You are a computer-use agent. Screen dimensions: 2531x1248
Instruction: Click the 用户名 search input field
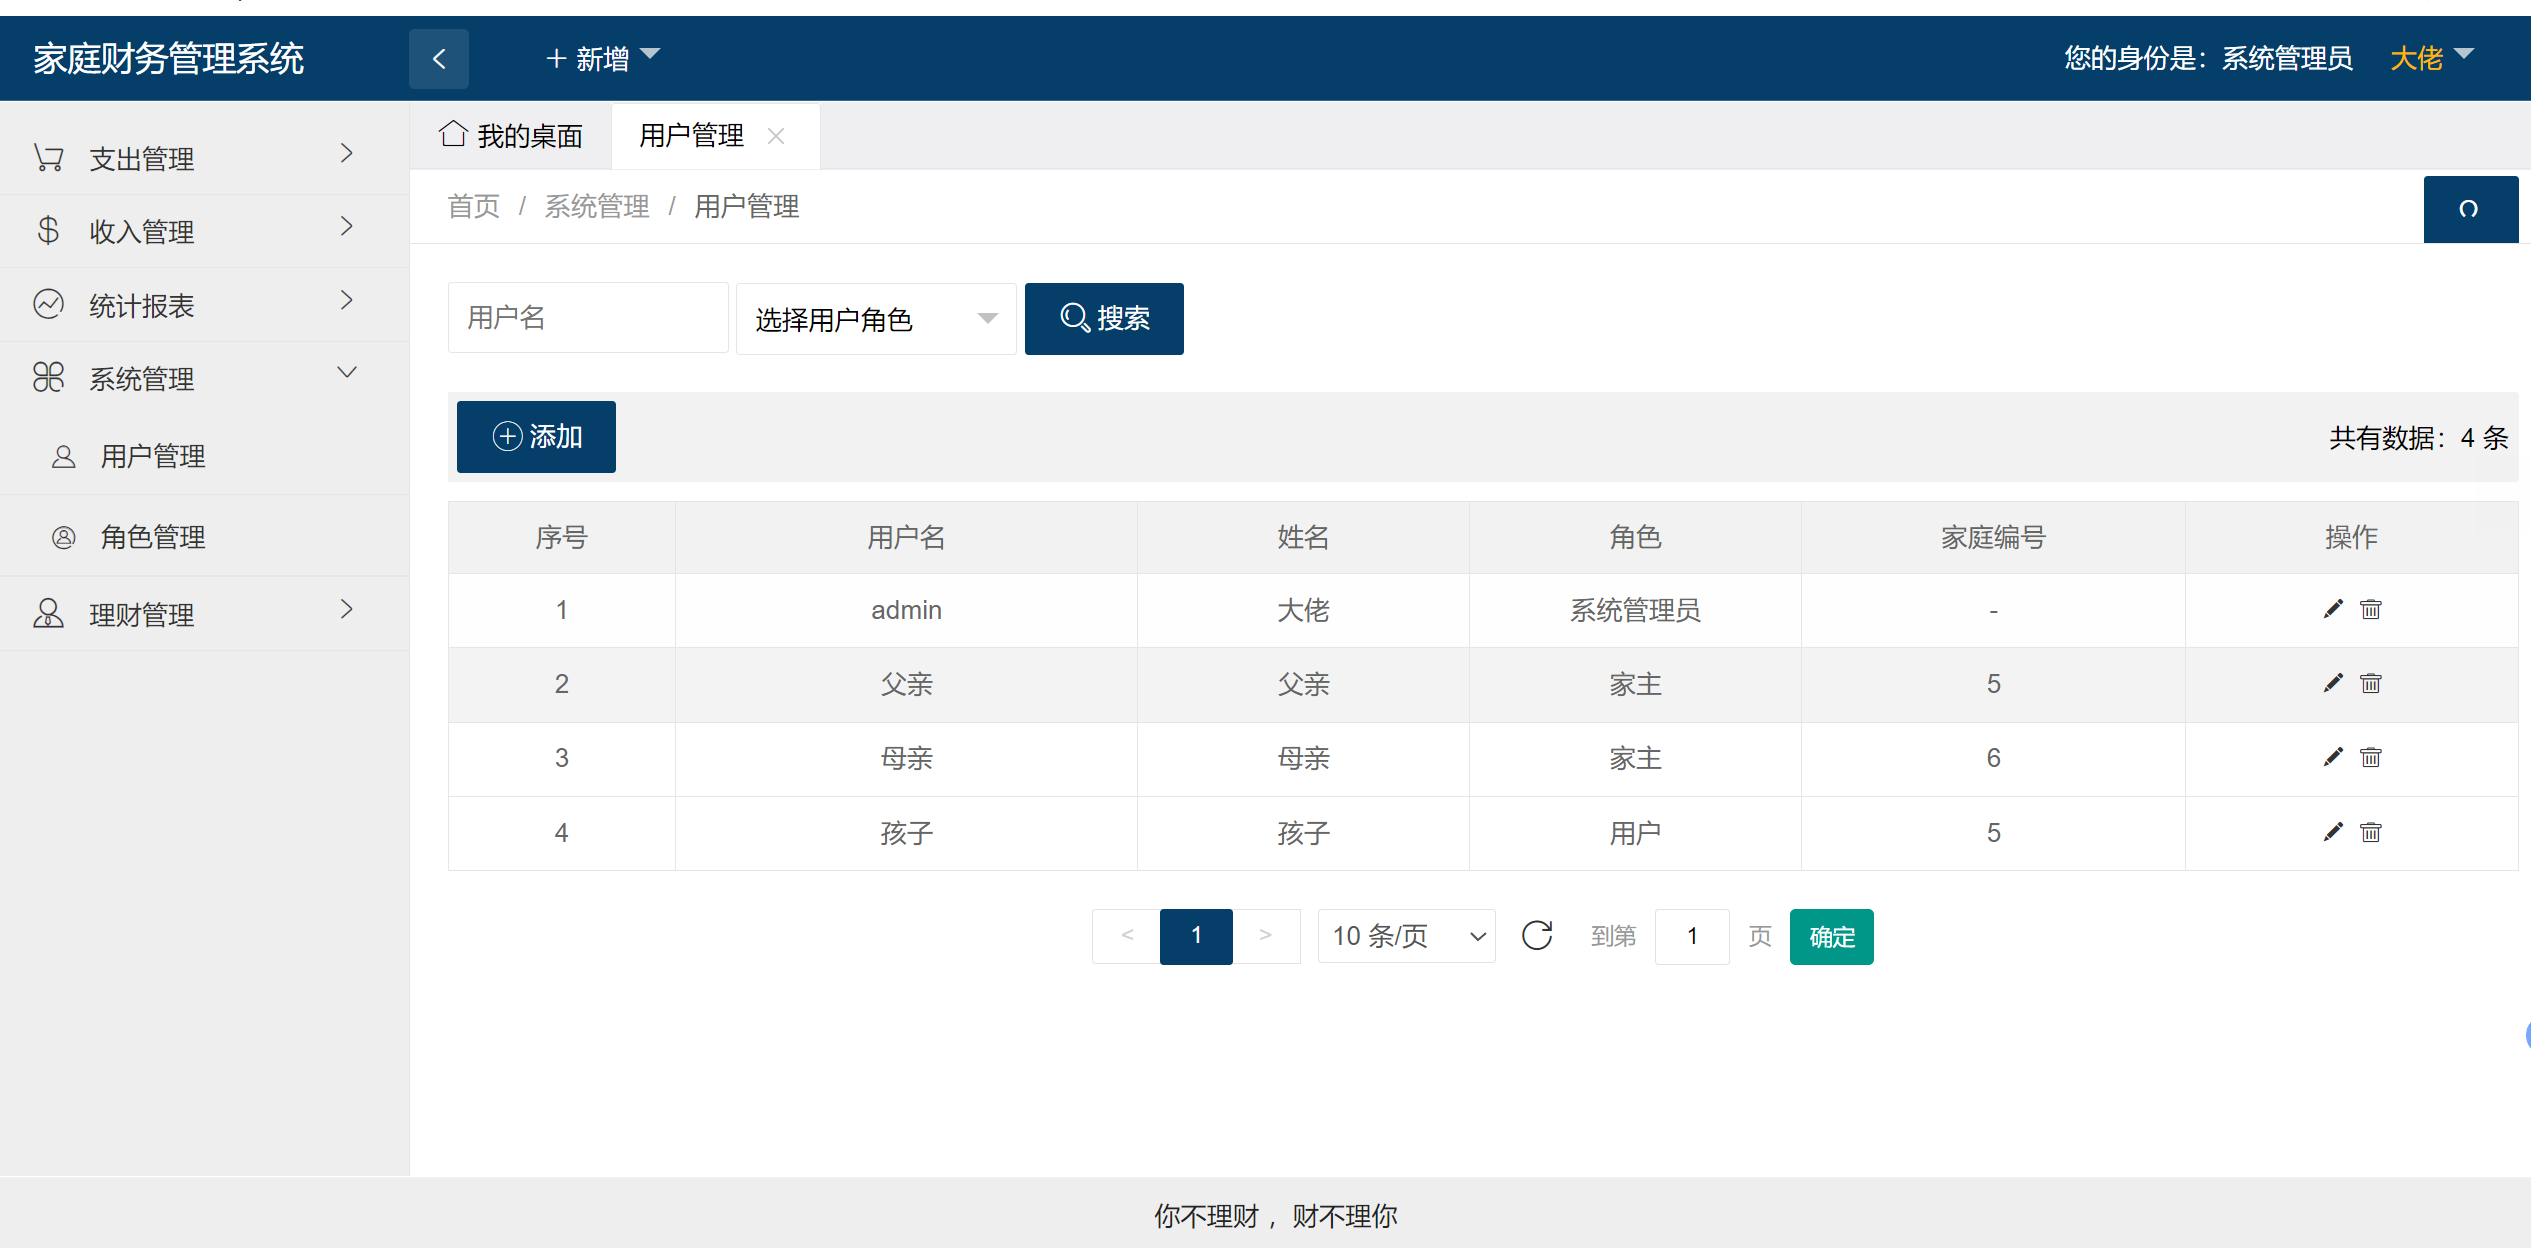coord(588,318)
